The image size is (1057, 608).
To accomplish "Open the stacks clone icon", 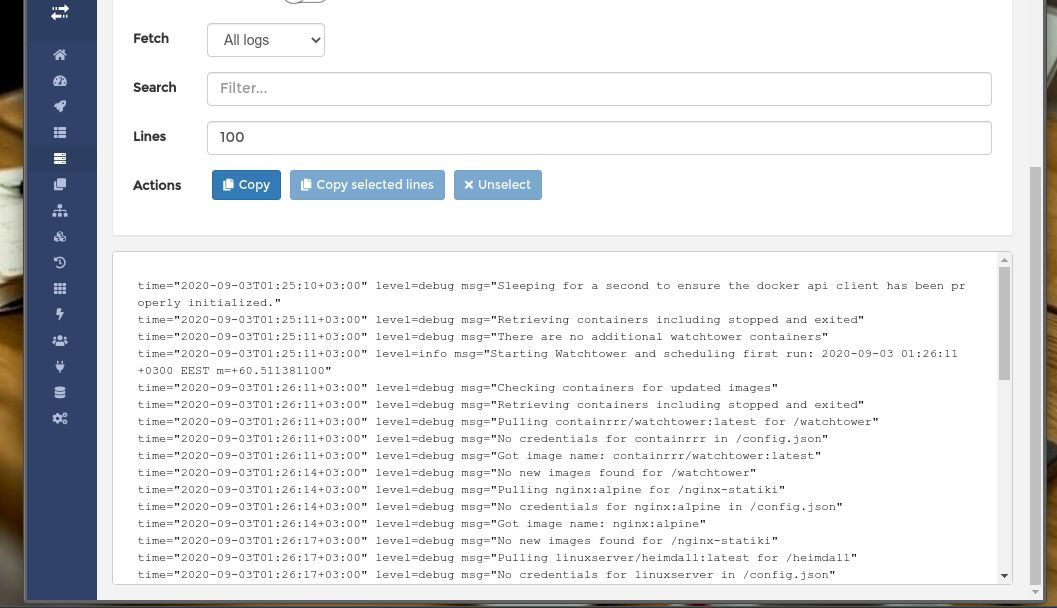I will (60, 184).
